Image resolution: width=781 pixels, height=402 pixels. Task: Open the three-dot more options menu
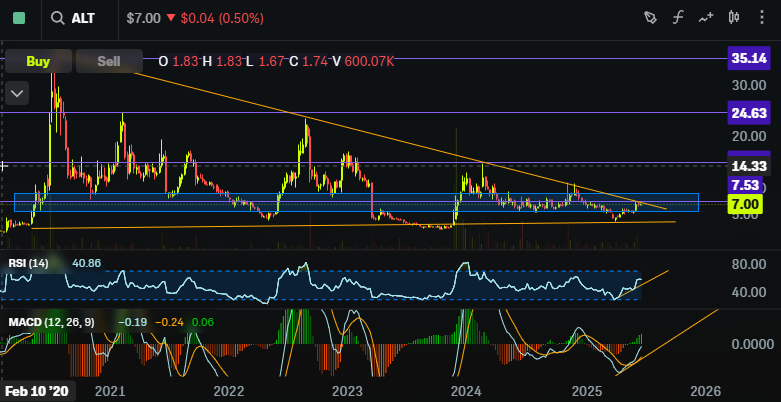coord(762,18)
